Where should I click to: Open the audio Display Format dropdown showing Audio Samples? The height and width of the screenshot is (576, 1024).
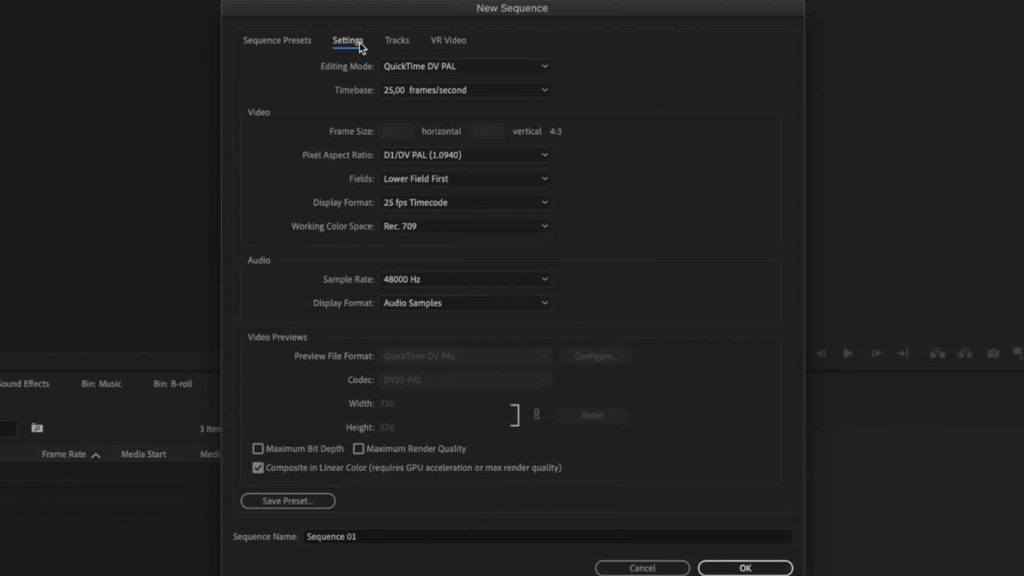coord(465,303)
